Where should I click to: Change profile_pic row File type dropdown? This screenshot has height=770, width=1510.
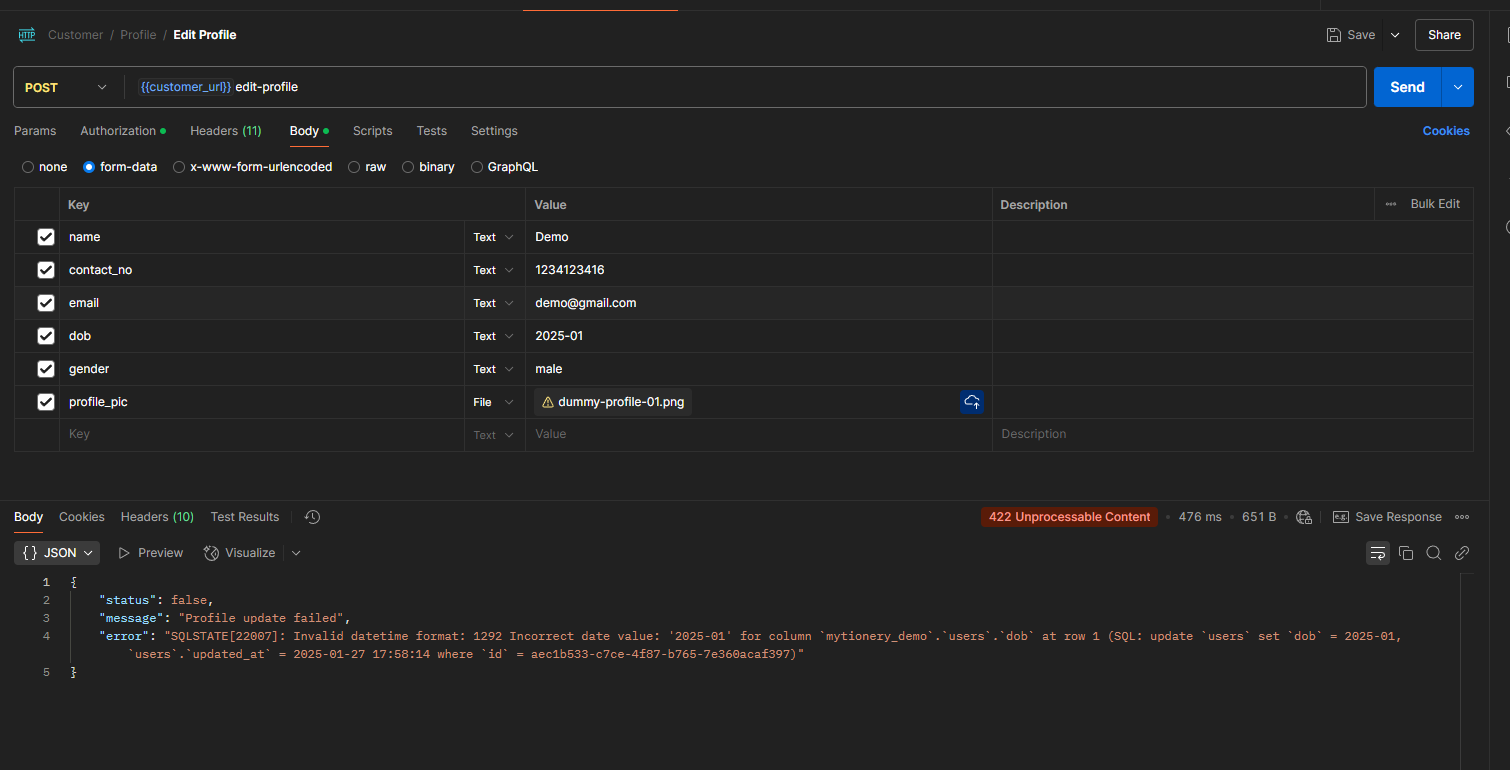point(494,402)
